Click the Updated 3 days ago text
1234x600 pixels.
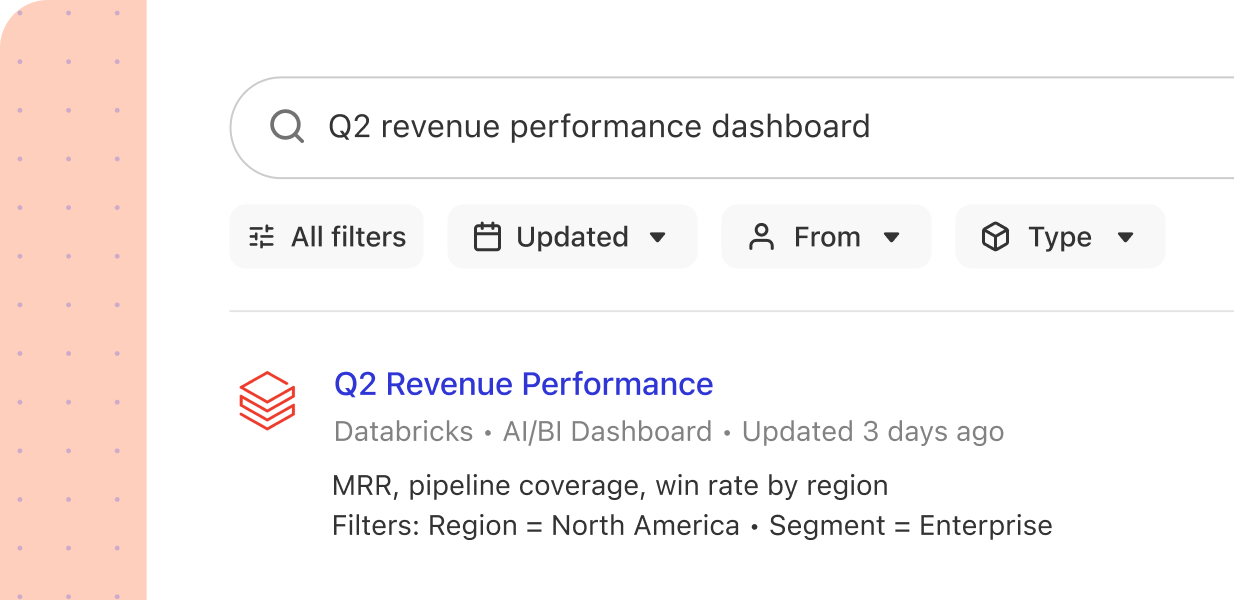pos(872,431)
